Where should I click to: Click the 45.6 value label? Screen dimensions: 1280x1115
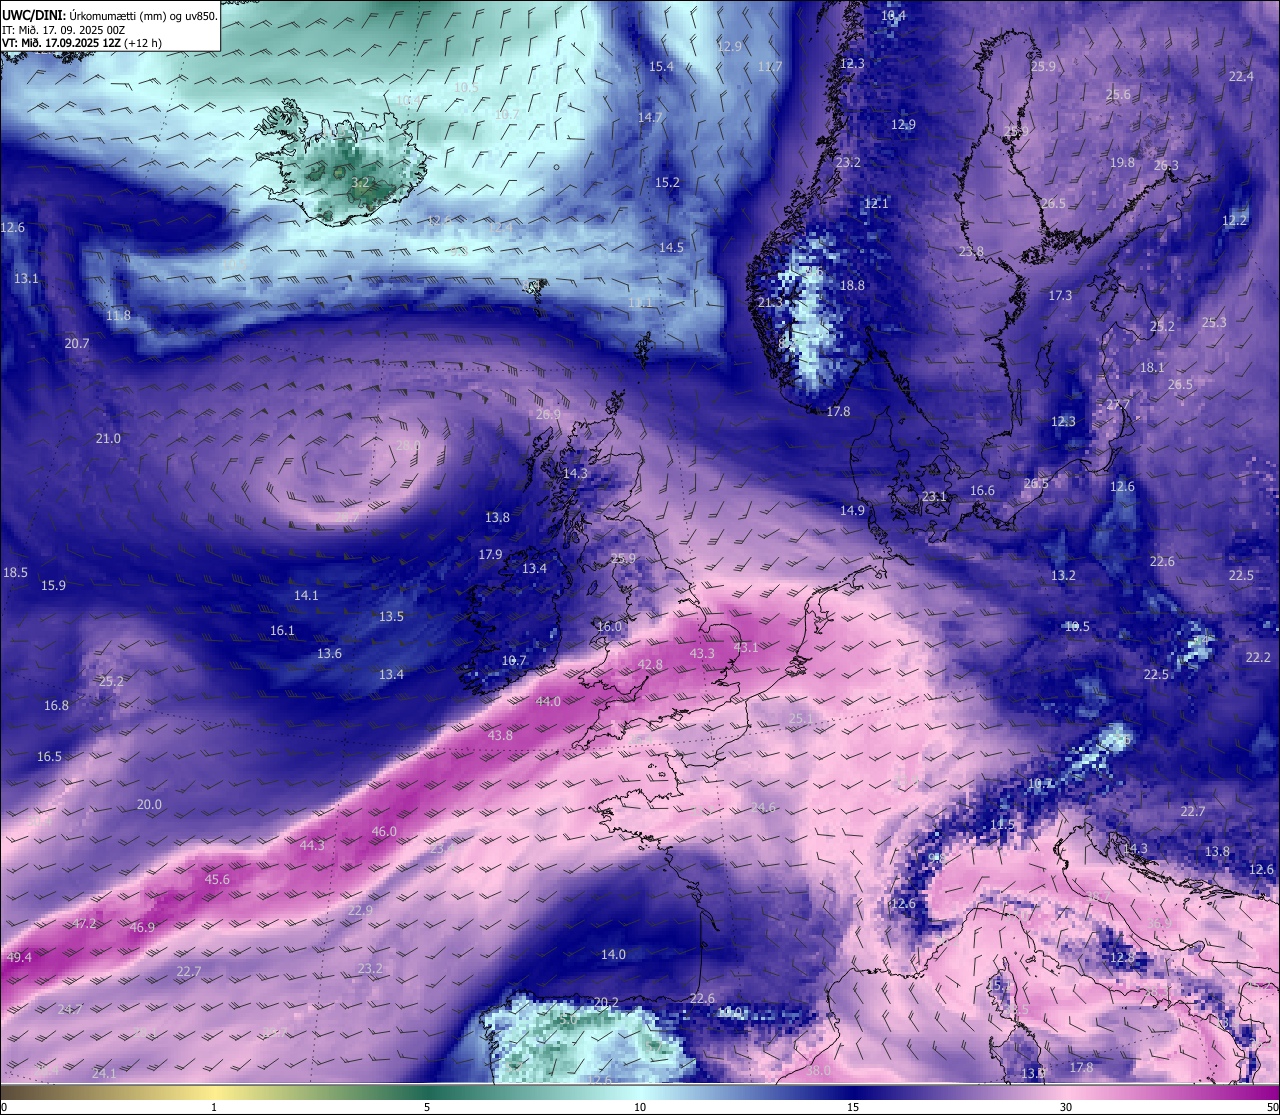[217, 880]
